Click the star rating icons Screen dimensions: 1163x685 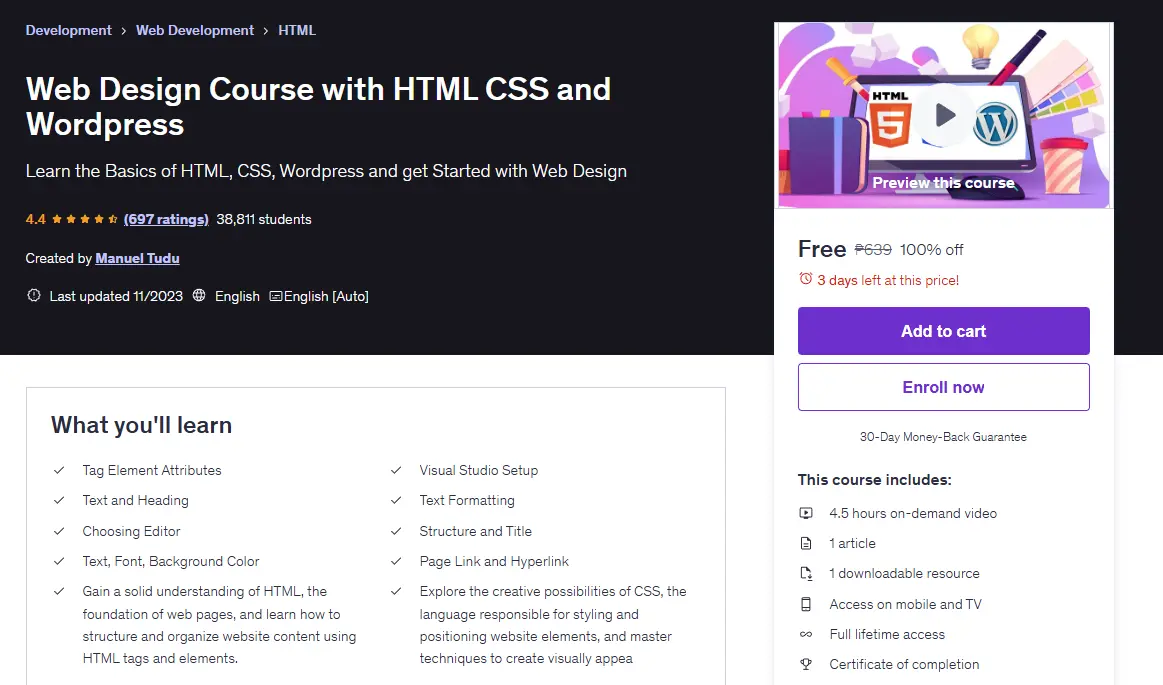pos(85,219)
